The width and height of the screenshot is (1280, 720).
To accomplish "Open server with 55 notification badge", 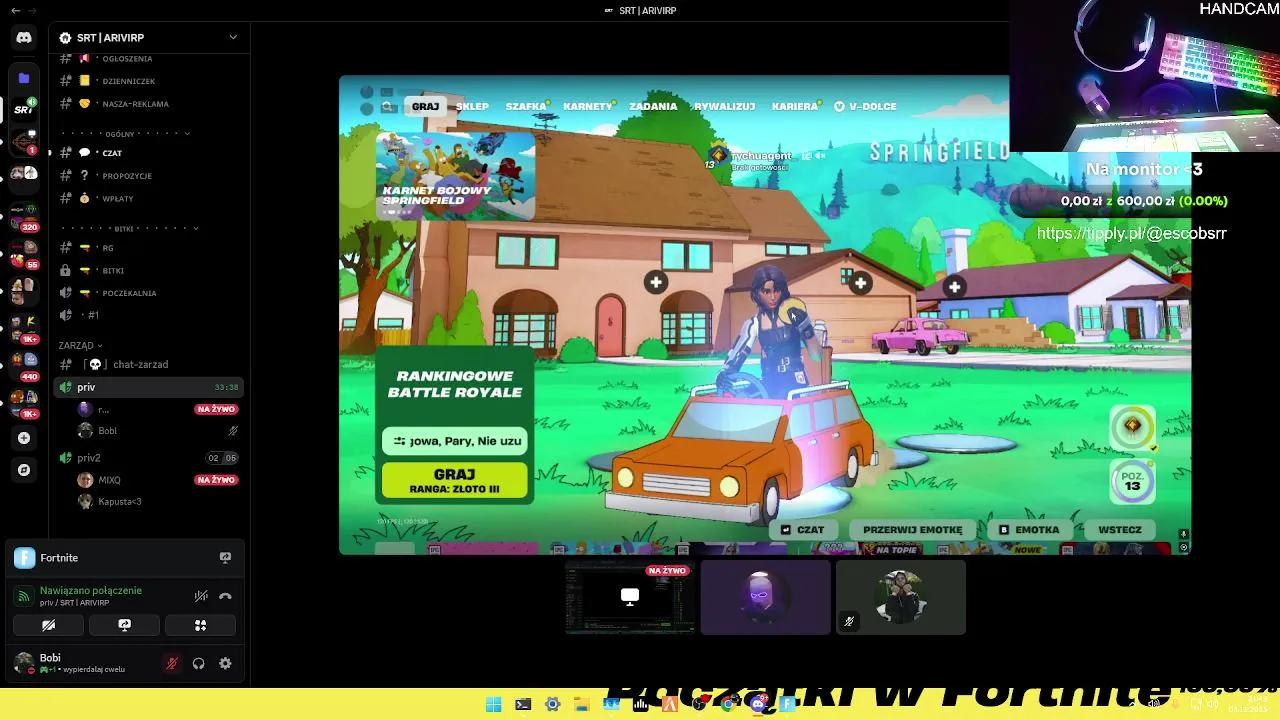I will click(24, 253).
